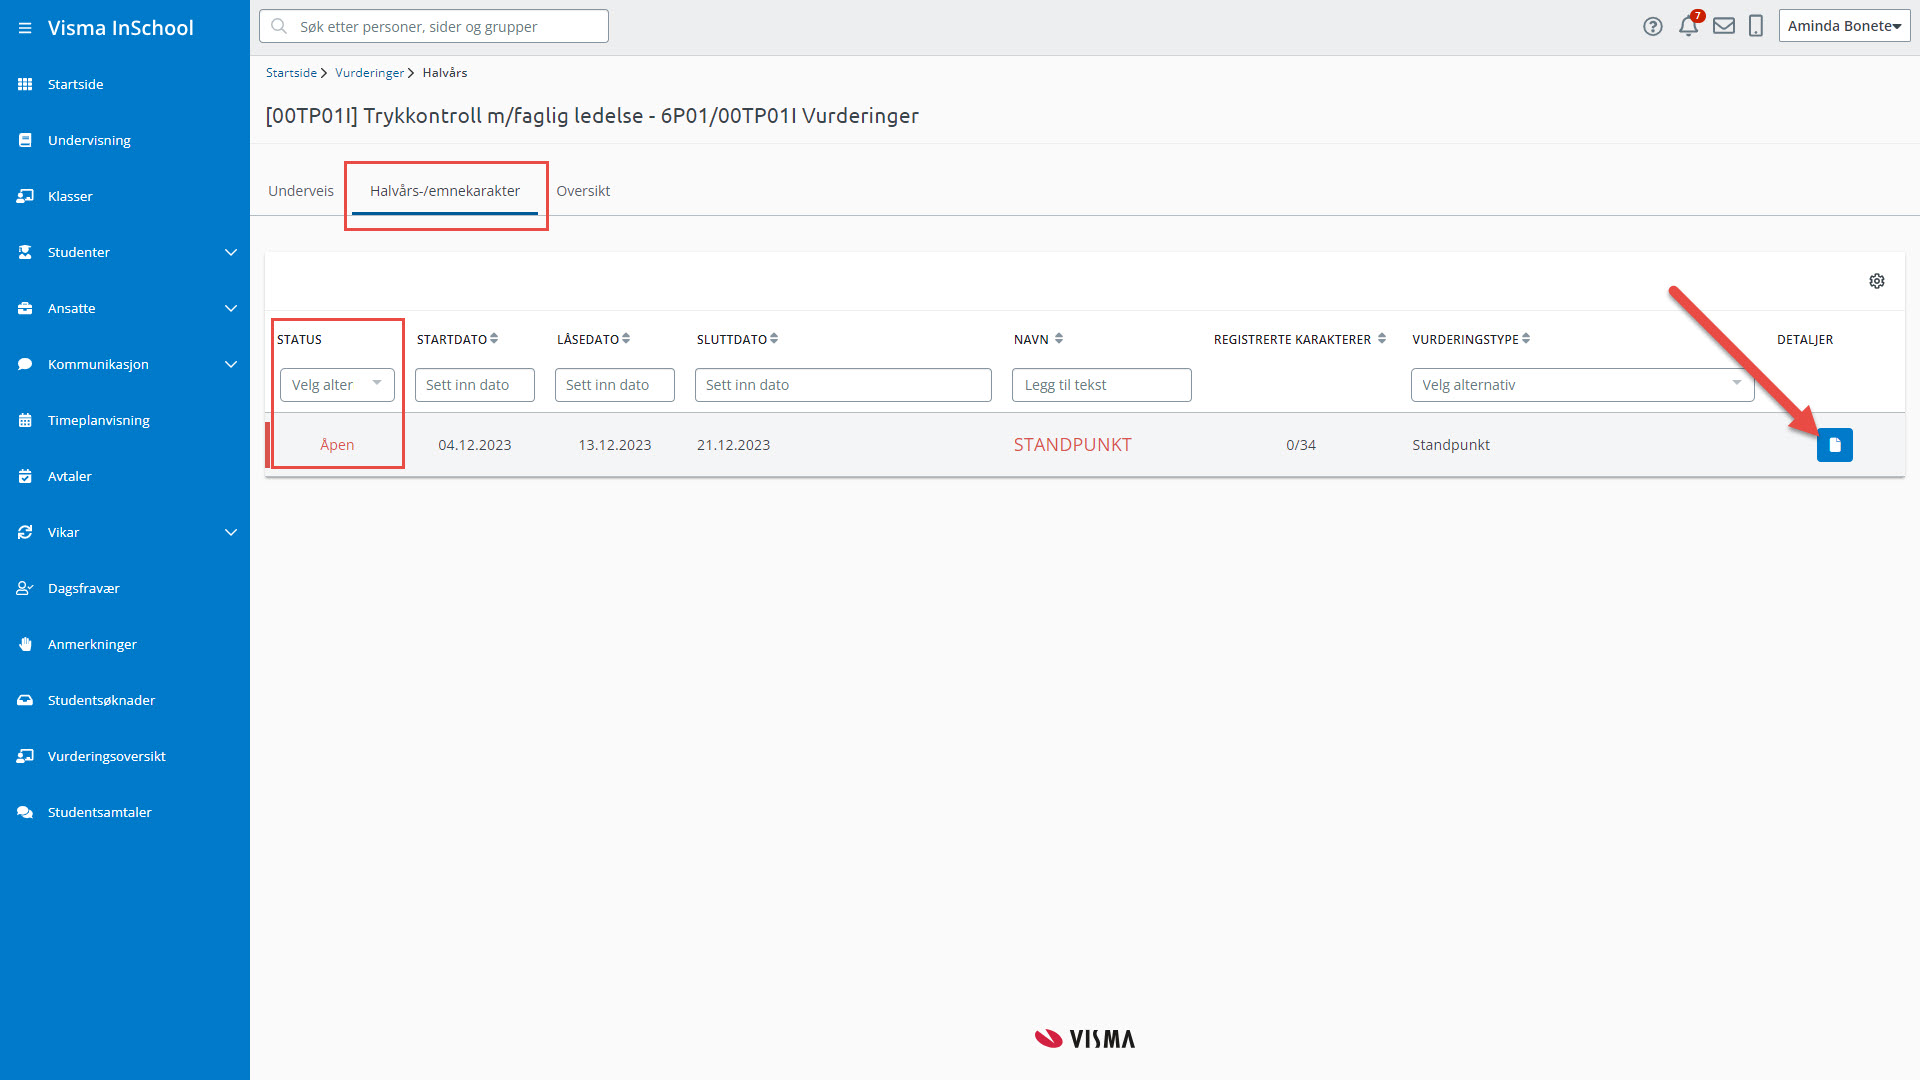The image size is (1920, 1080).
Task: Click the Vikar refresh icon in sidebar
Action: click(25, 532)
